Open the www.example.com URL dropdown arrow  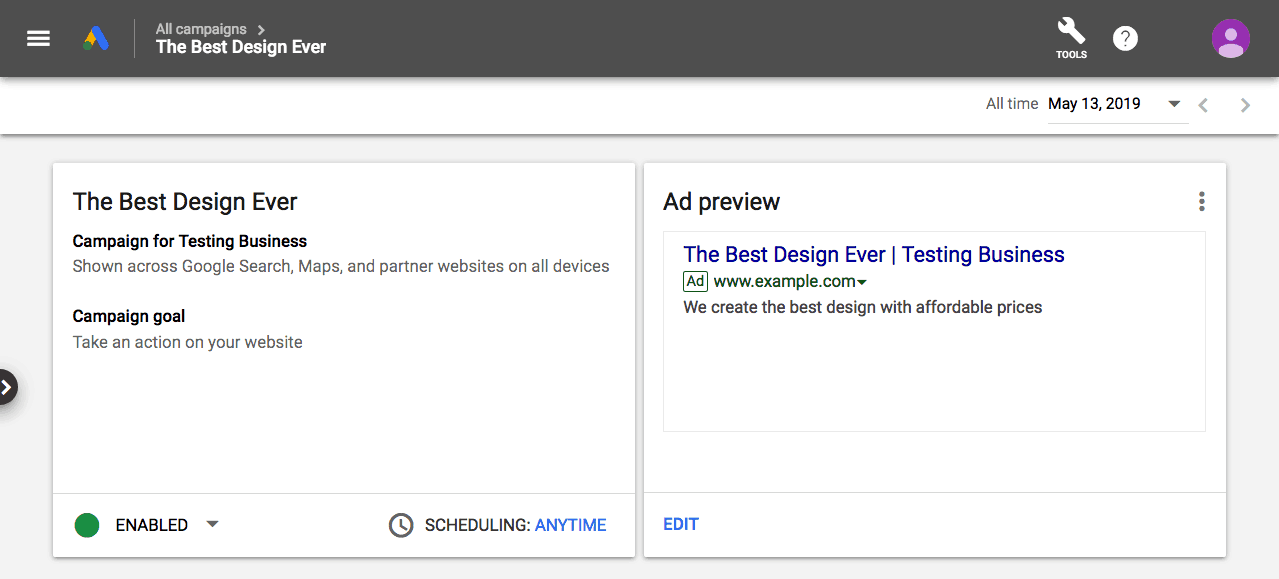tap(862, 283)
